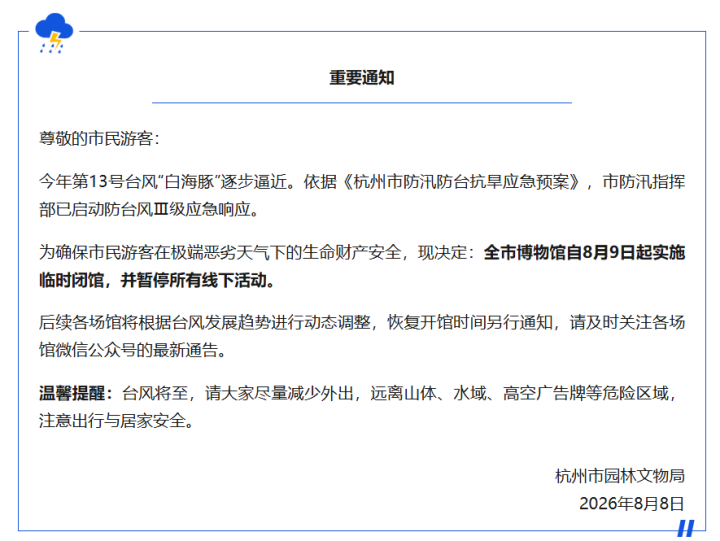Click the bold text 并暂停所有线下活动
720x541 pixels.
194,280
